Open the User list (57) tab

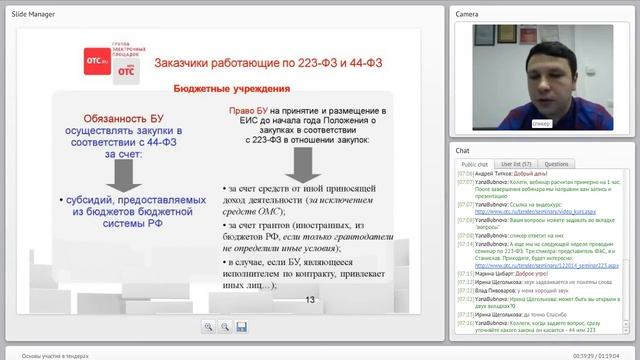516,164
